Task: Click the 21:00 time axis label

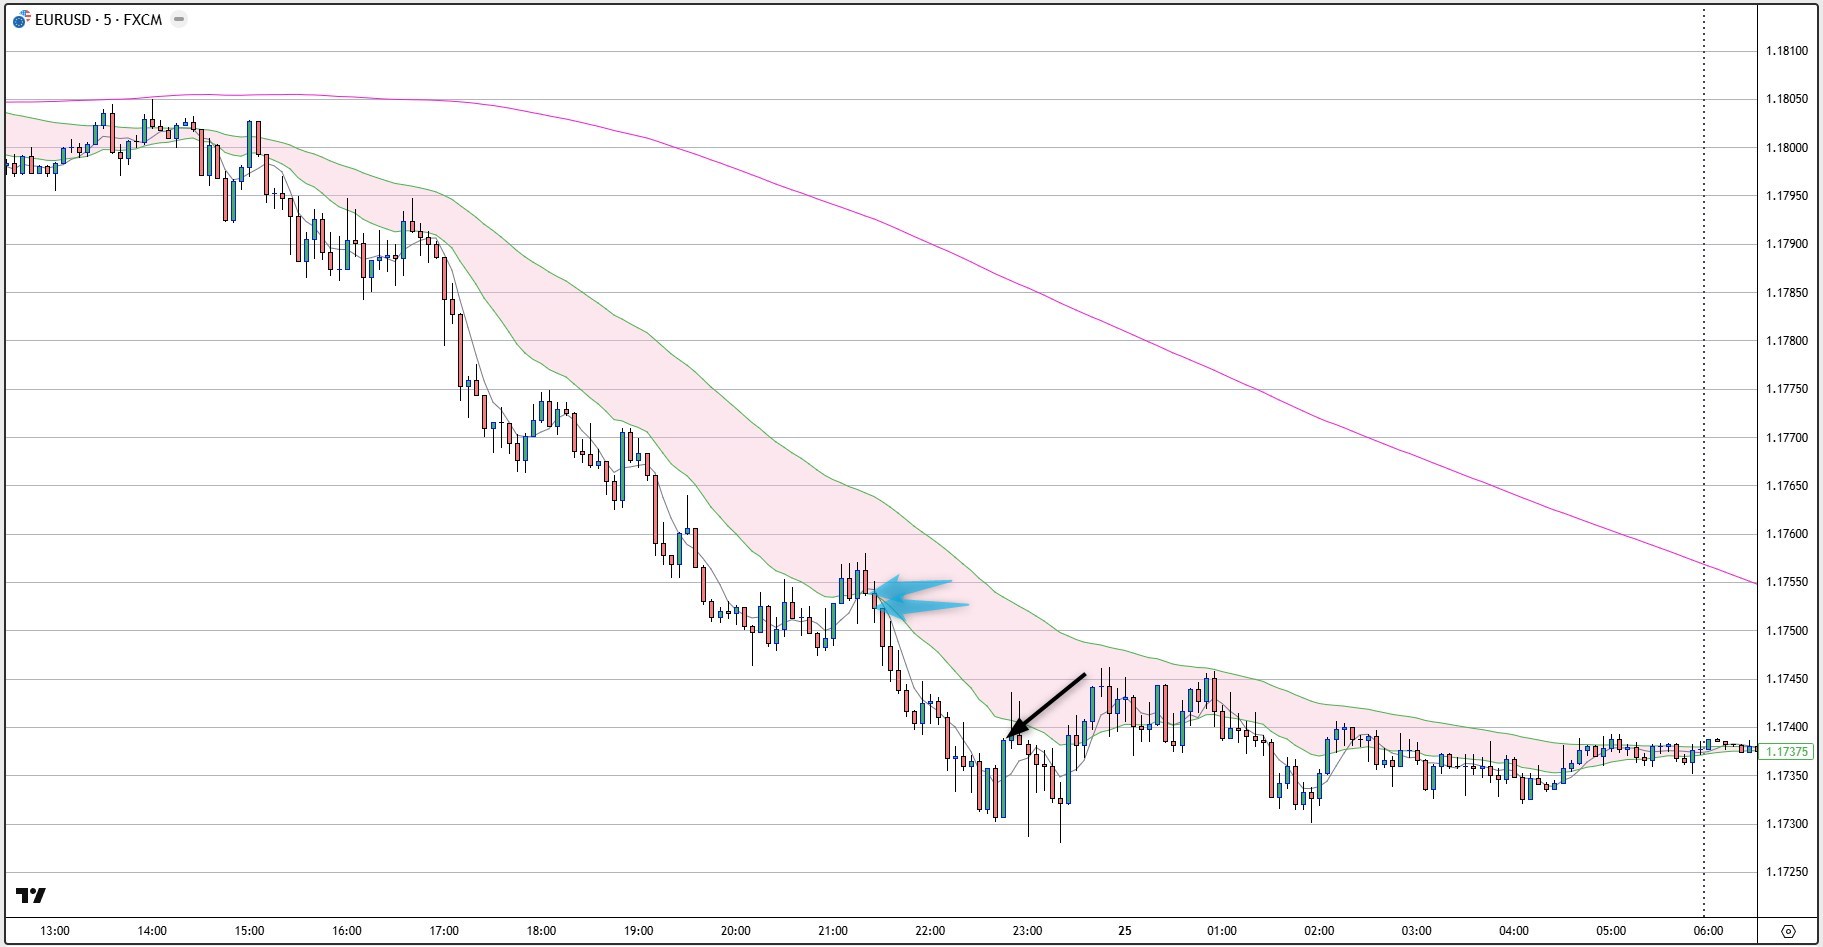Action: 833,931
